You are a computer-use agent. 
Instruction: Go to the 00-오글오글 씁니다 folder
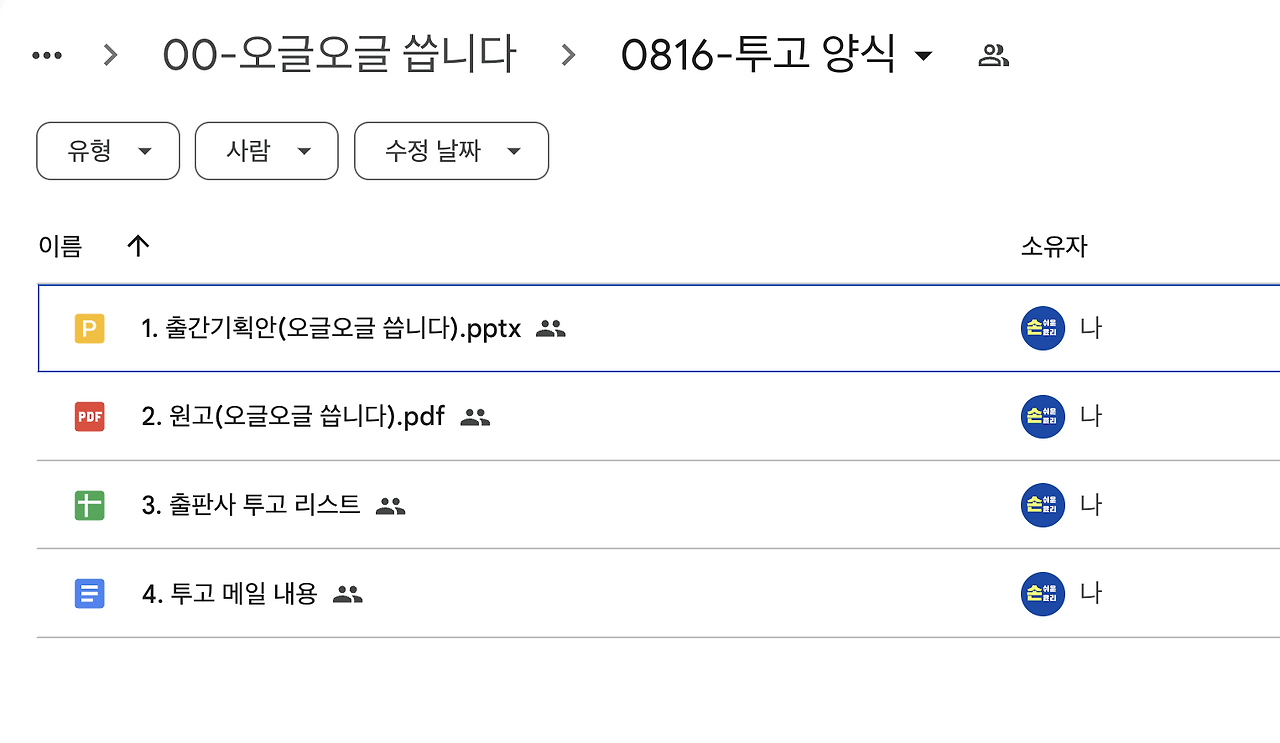(x=339, y=54)
